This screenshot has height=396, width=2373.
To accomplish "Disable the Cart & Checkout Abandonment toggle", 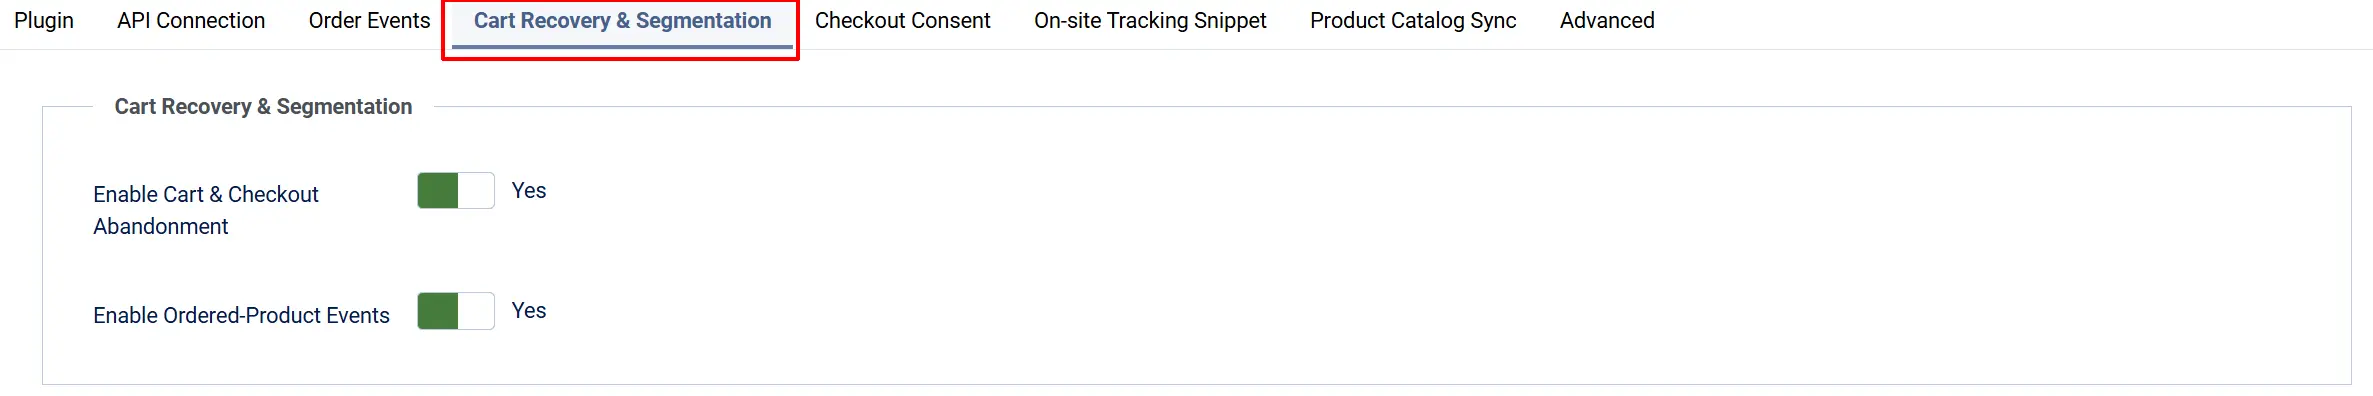I will coord(456,191).
